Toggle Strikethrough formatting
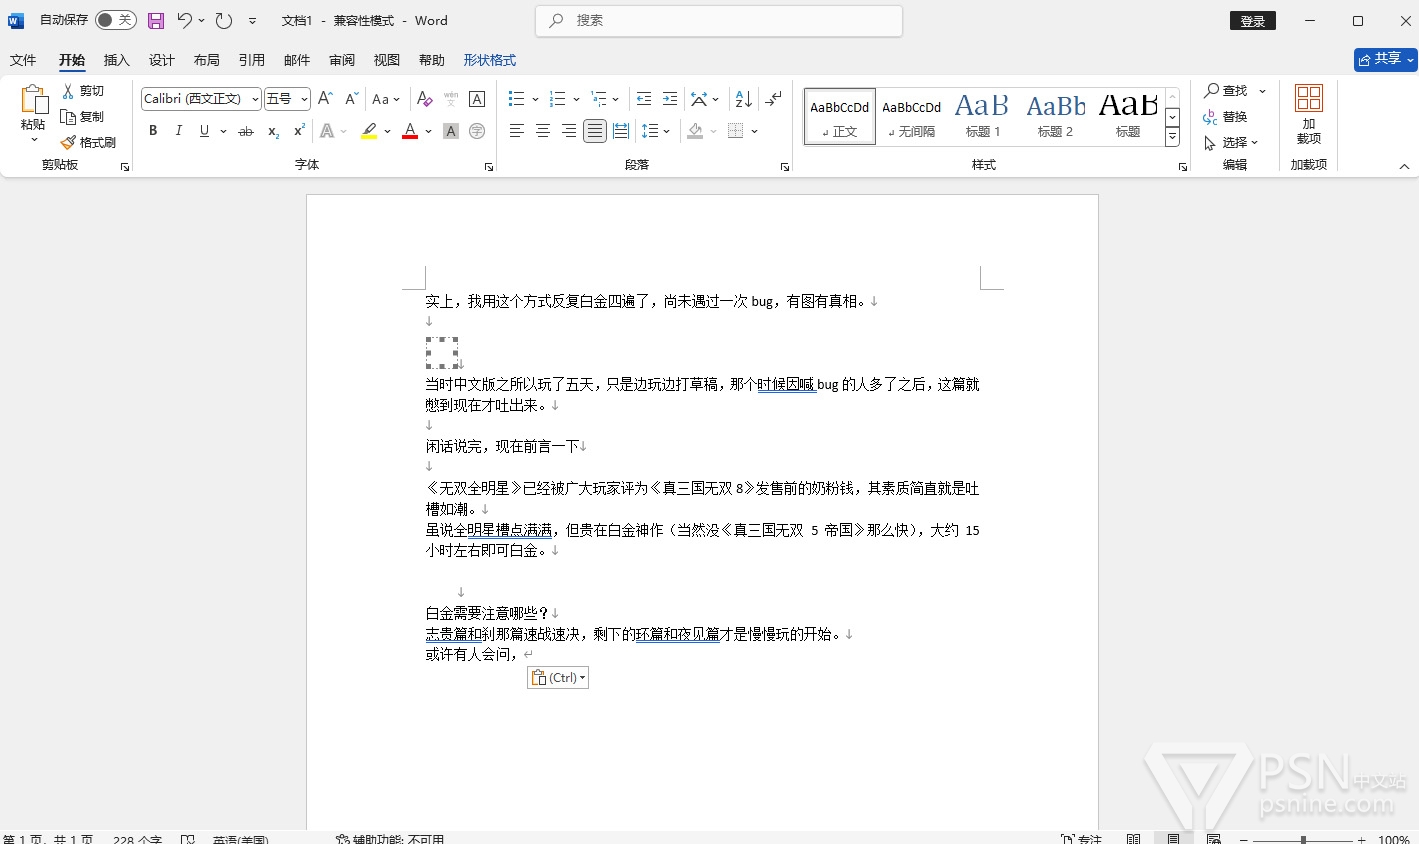Image resolution: width=1419 pixels, height=844 pixels. coord(246,131)
